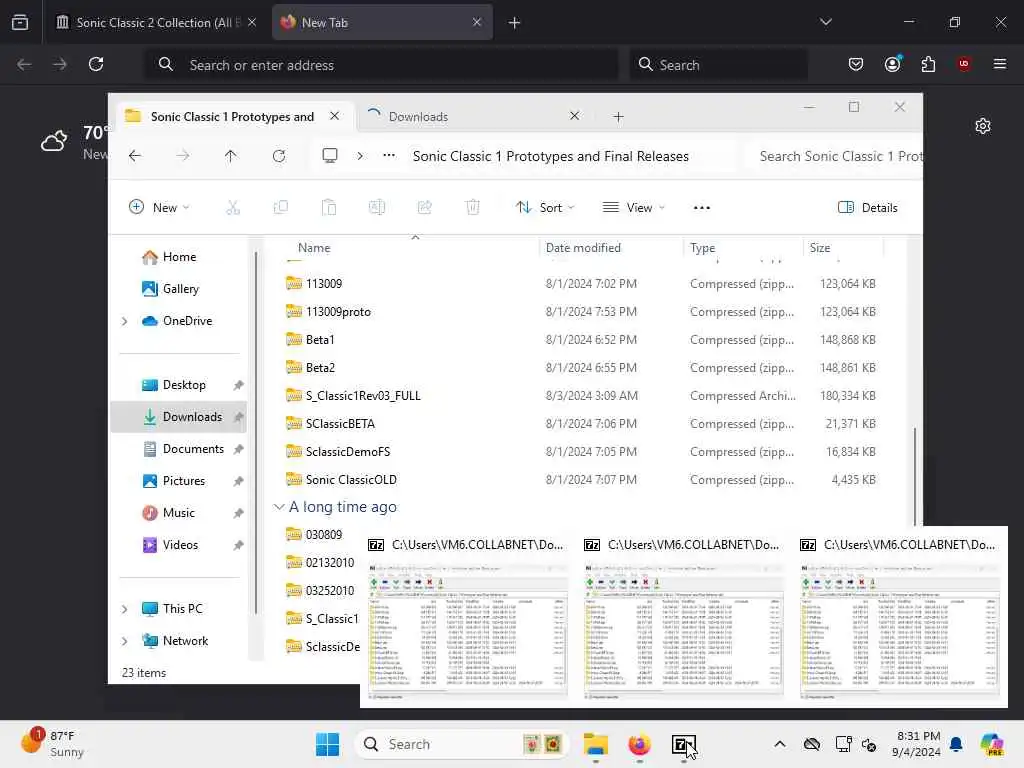Expand the Network tree node

124,641
